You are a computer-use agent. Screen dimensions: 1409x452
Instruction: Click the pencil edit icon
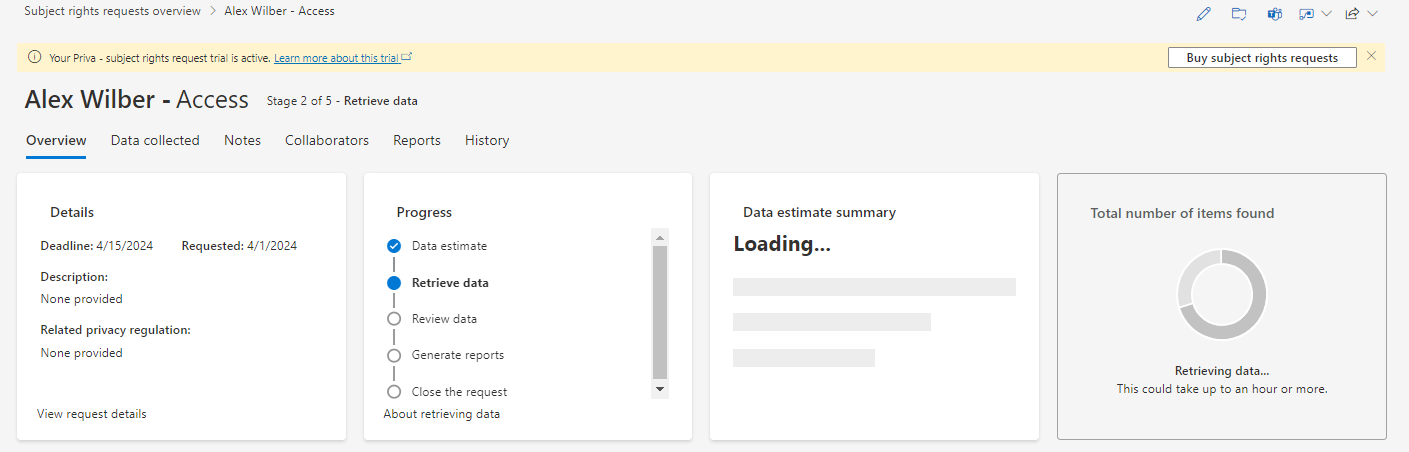pos(1203,14)
